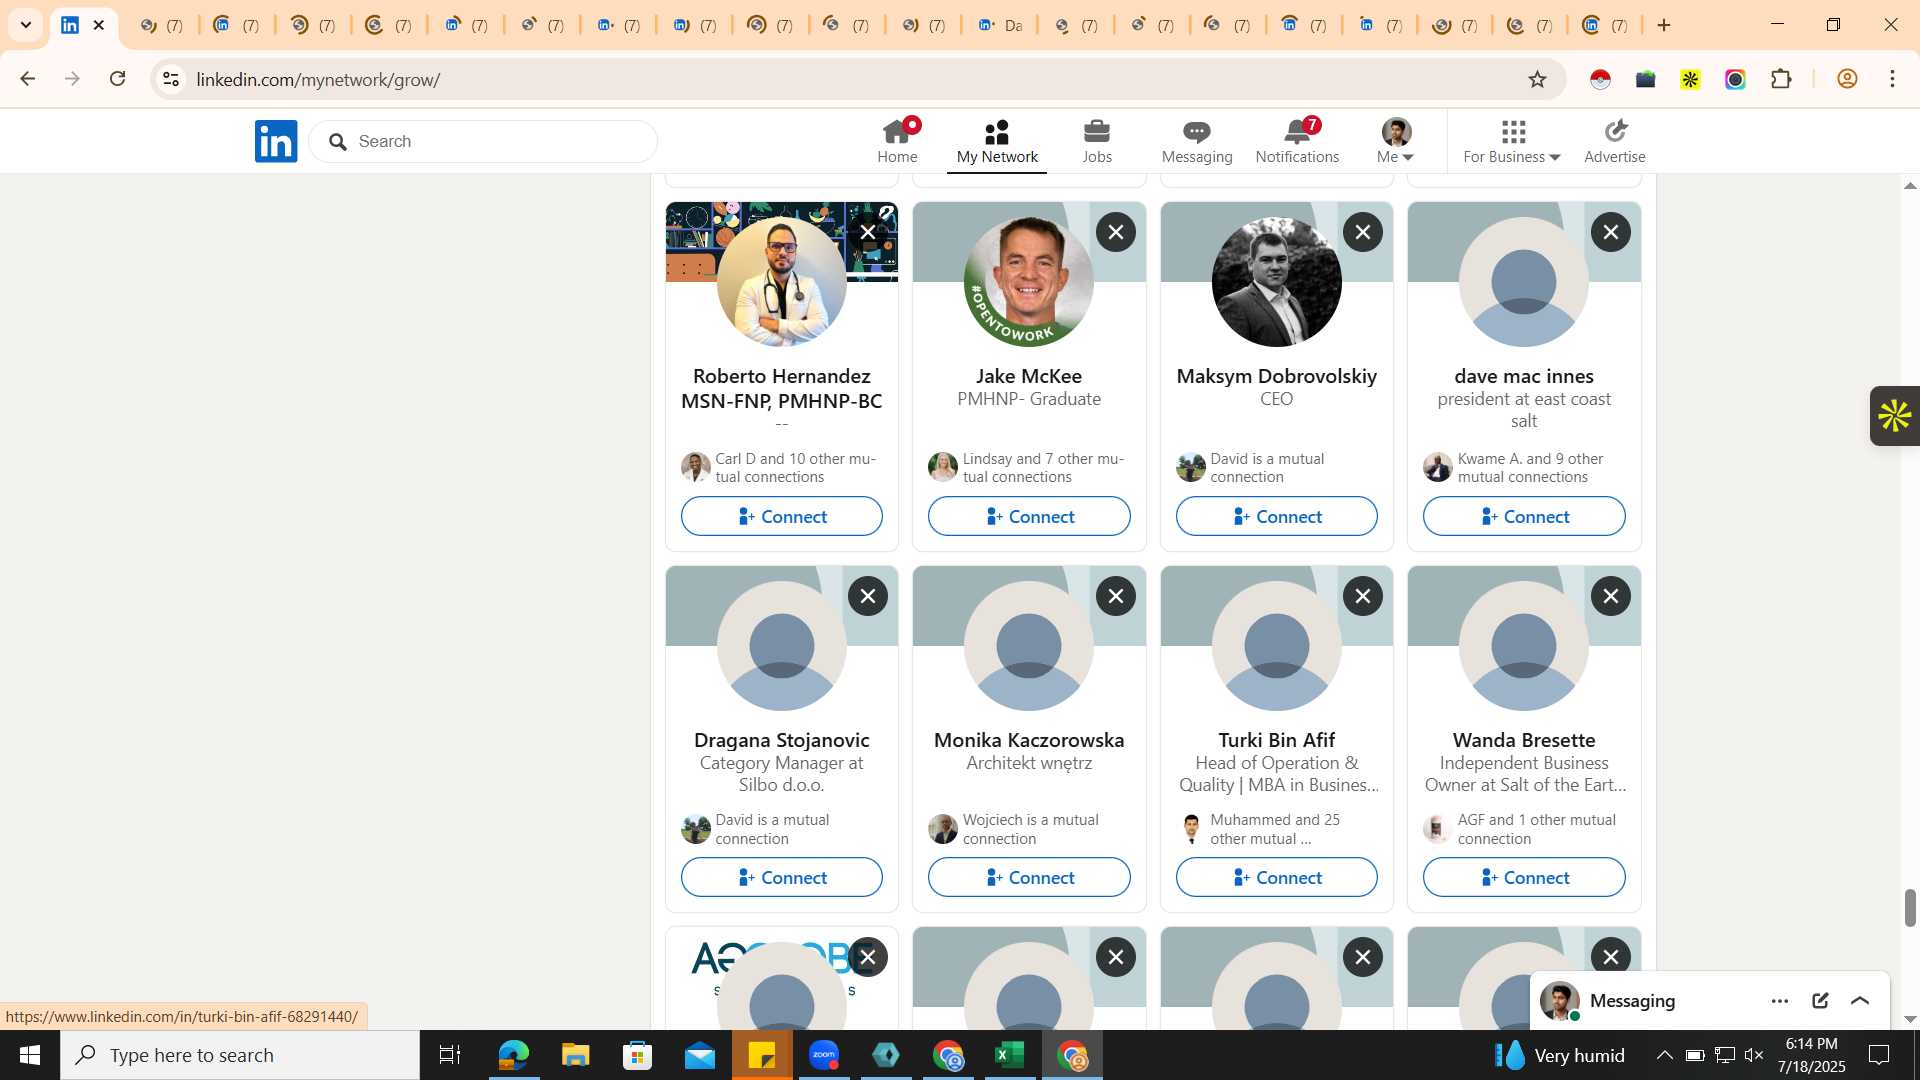Open the LinkedIn home logo
1920x1080 pixels.
(x=276, y=141)
